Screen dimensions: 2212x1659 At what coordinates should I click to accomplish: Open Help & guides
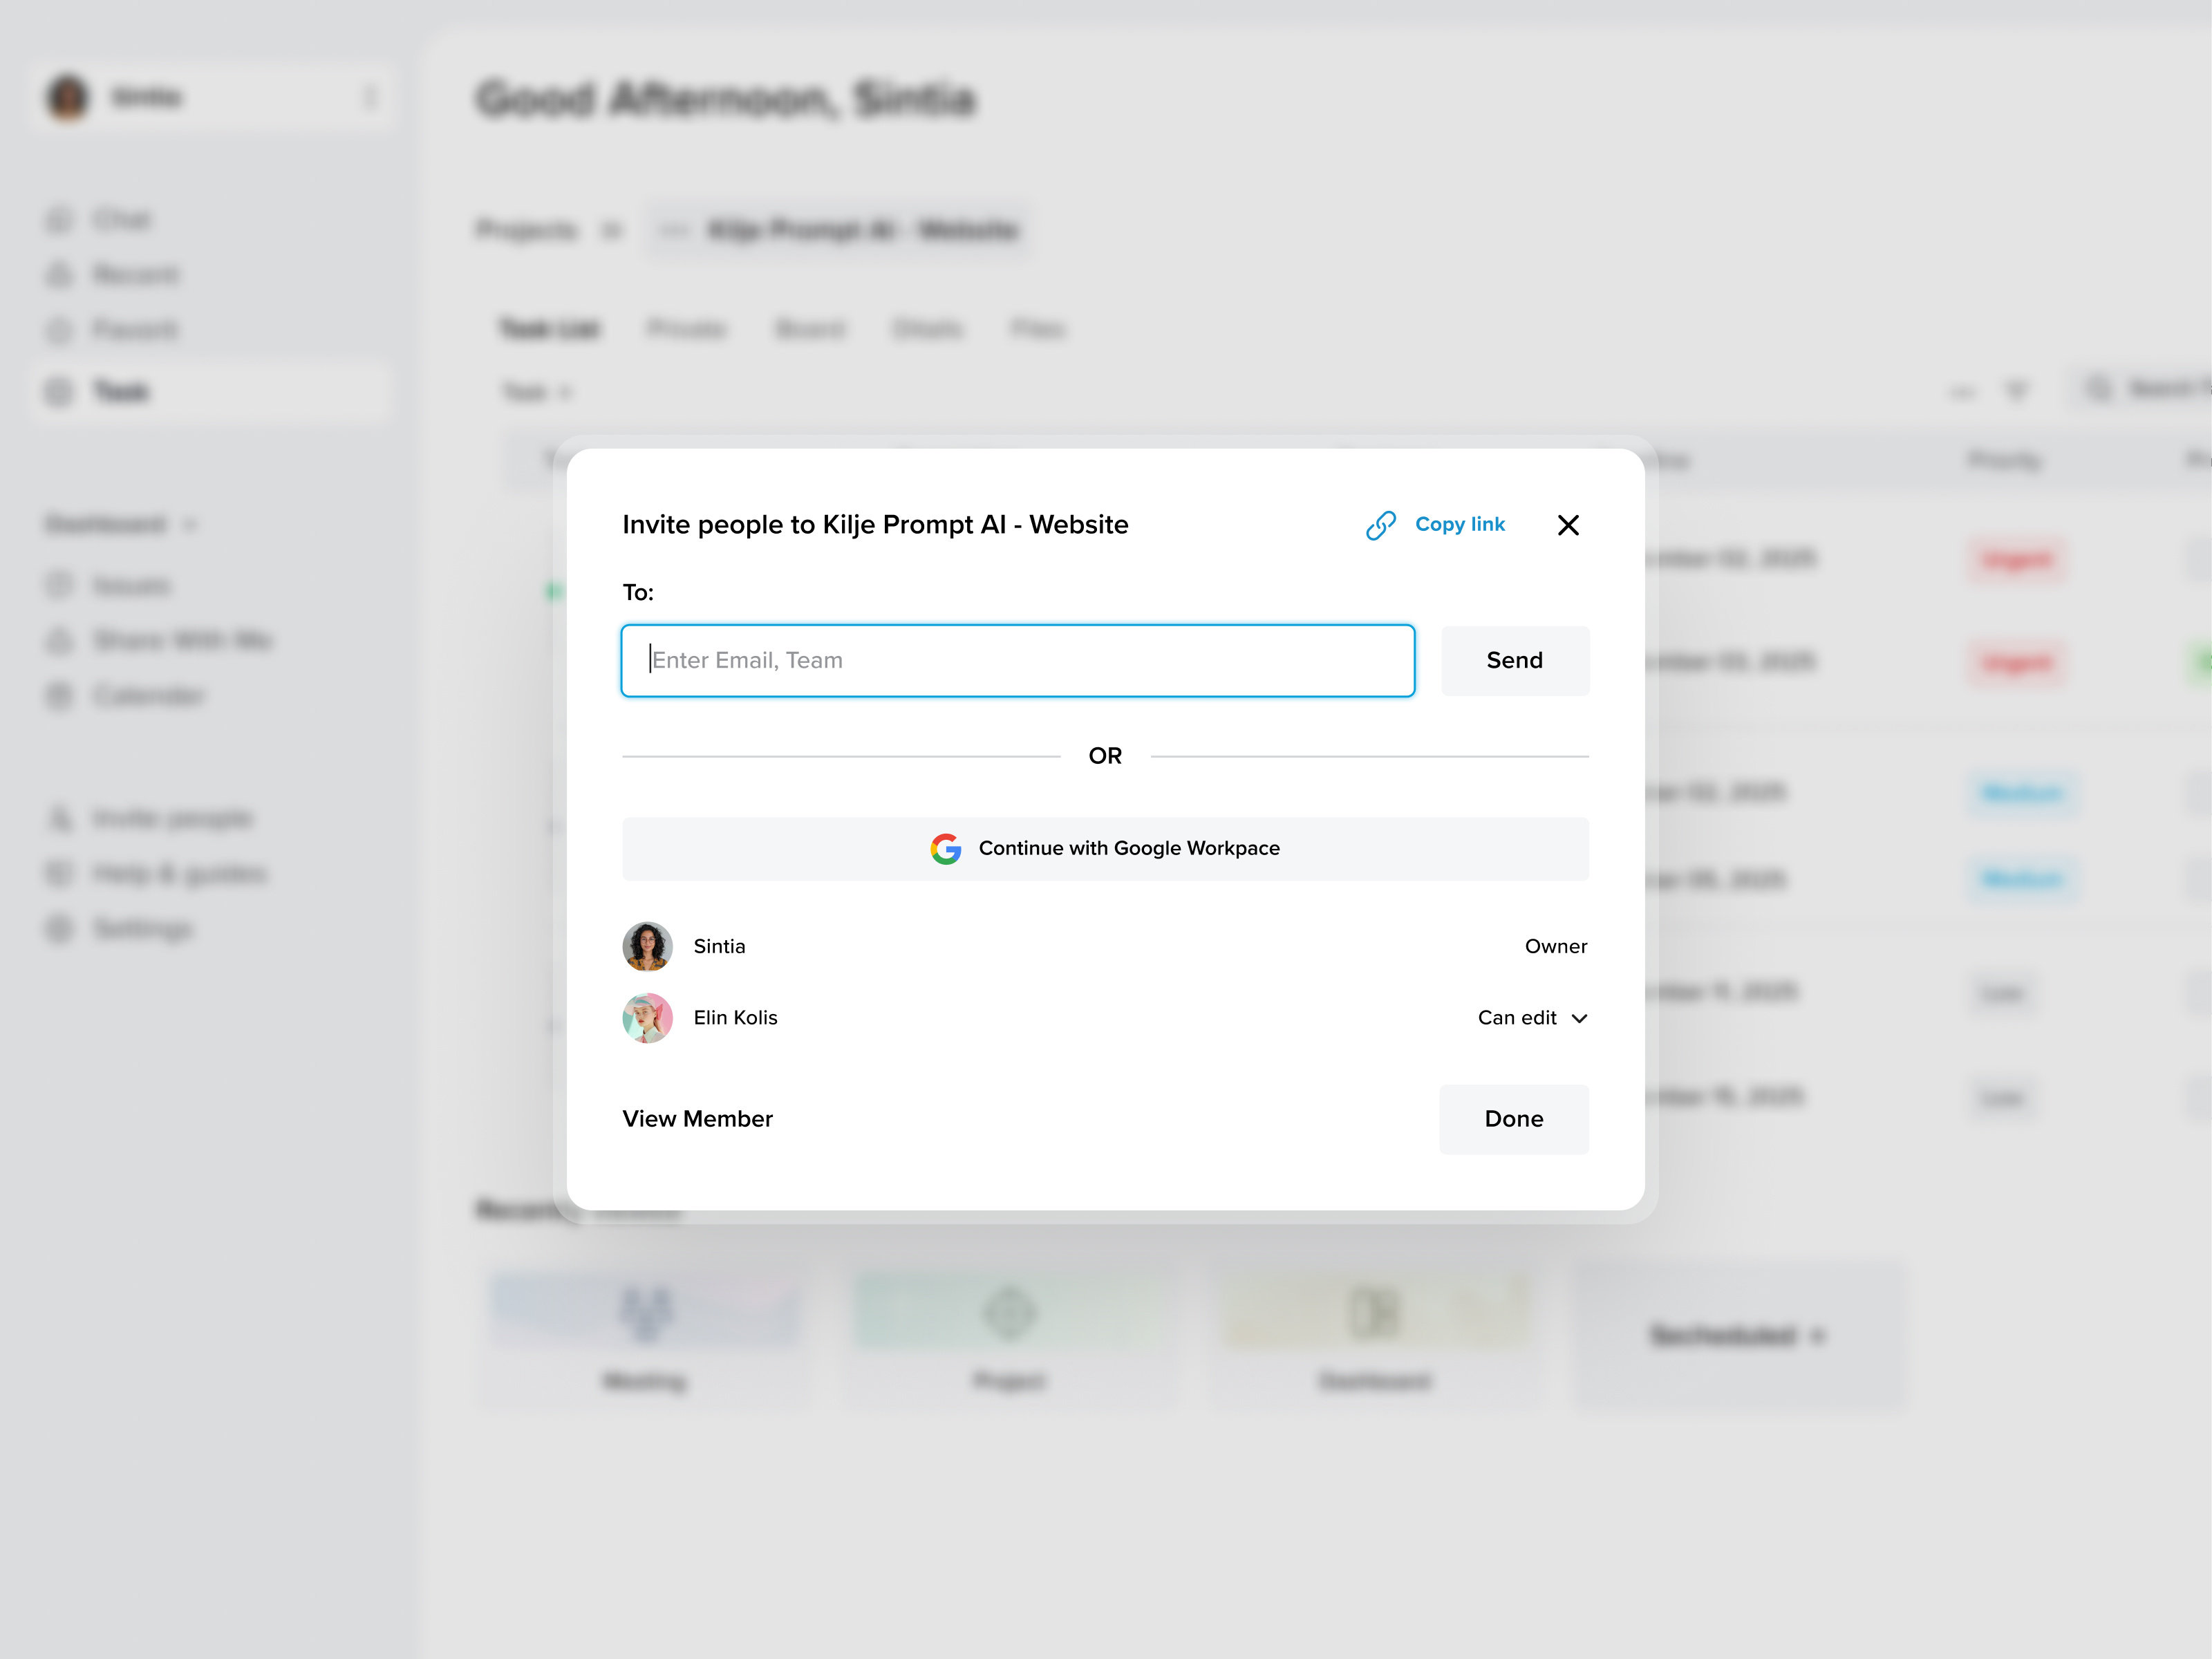click(x=180, y=873)
